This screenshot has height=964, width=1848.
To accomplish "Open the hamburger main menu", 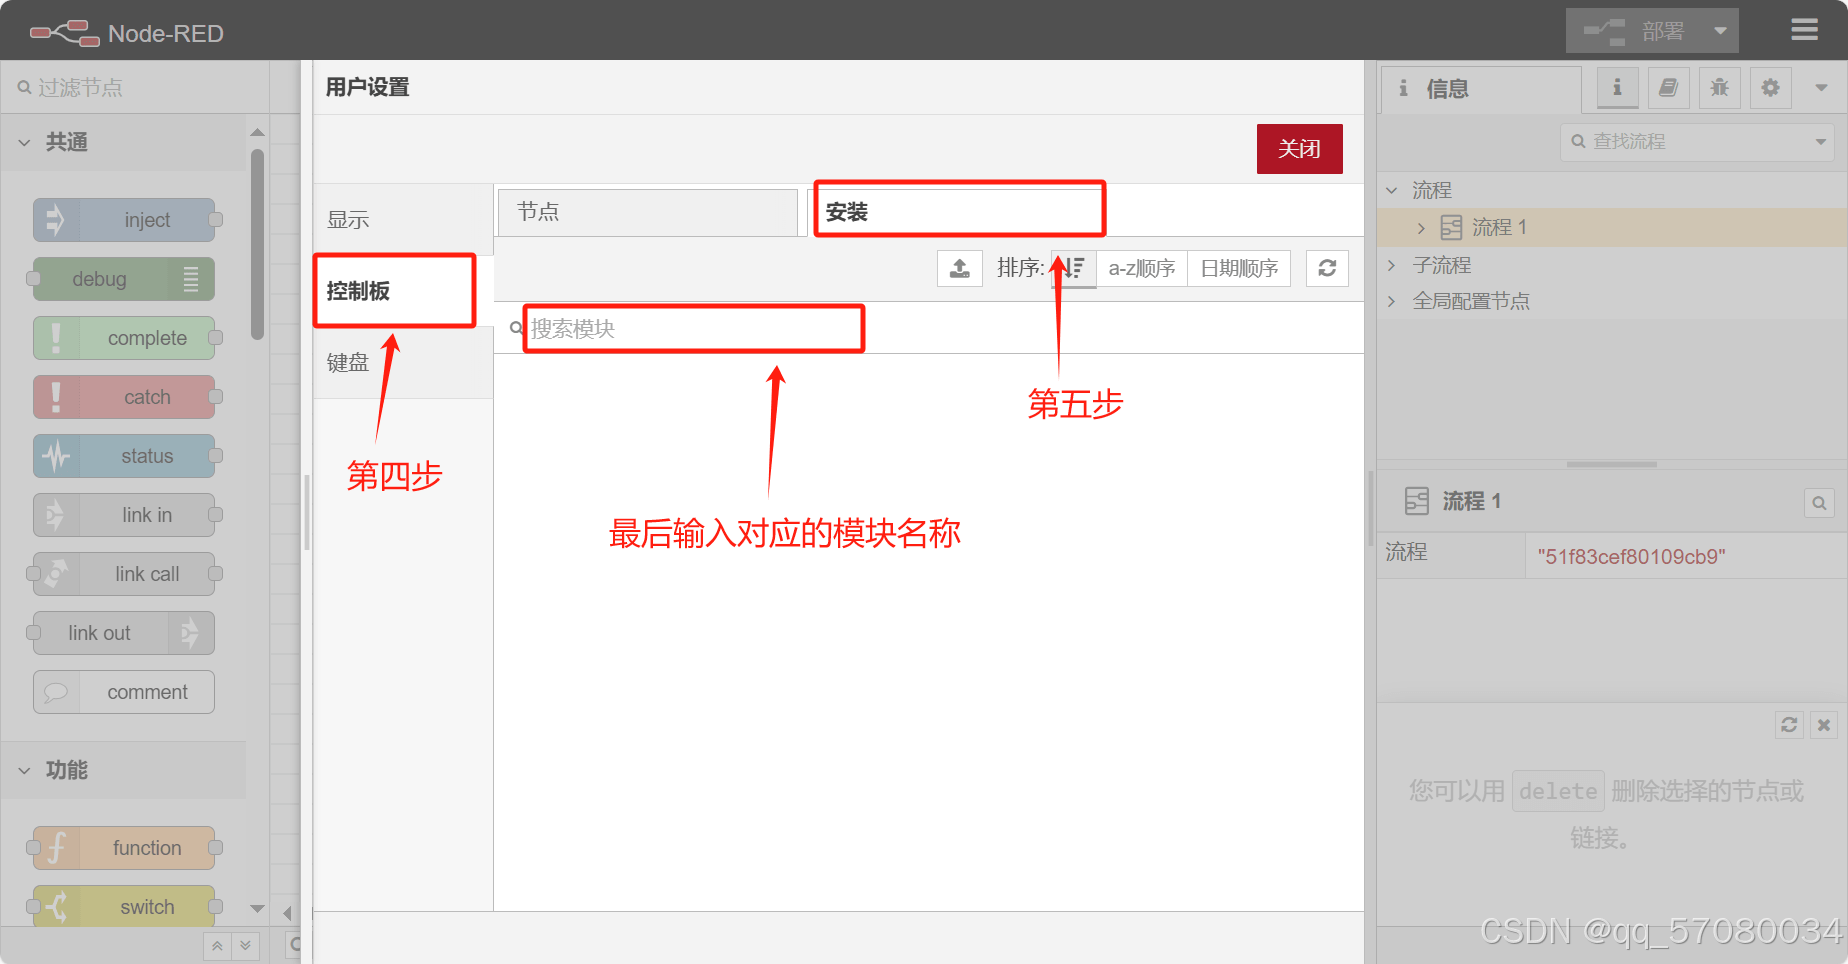I will (x=1804, y=30).
